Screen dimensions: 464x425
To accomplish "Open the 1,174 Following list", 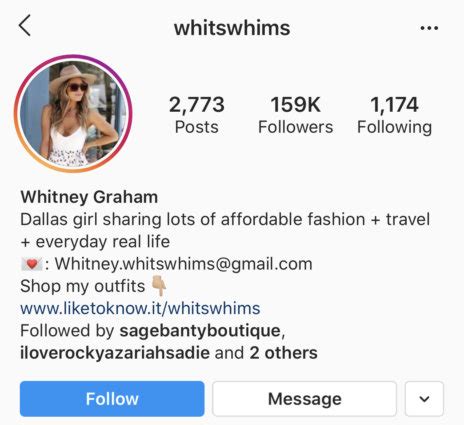I will pos(394,115).
